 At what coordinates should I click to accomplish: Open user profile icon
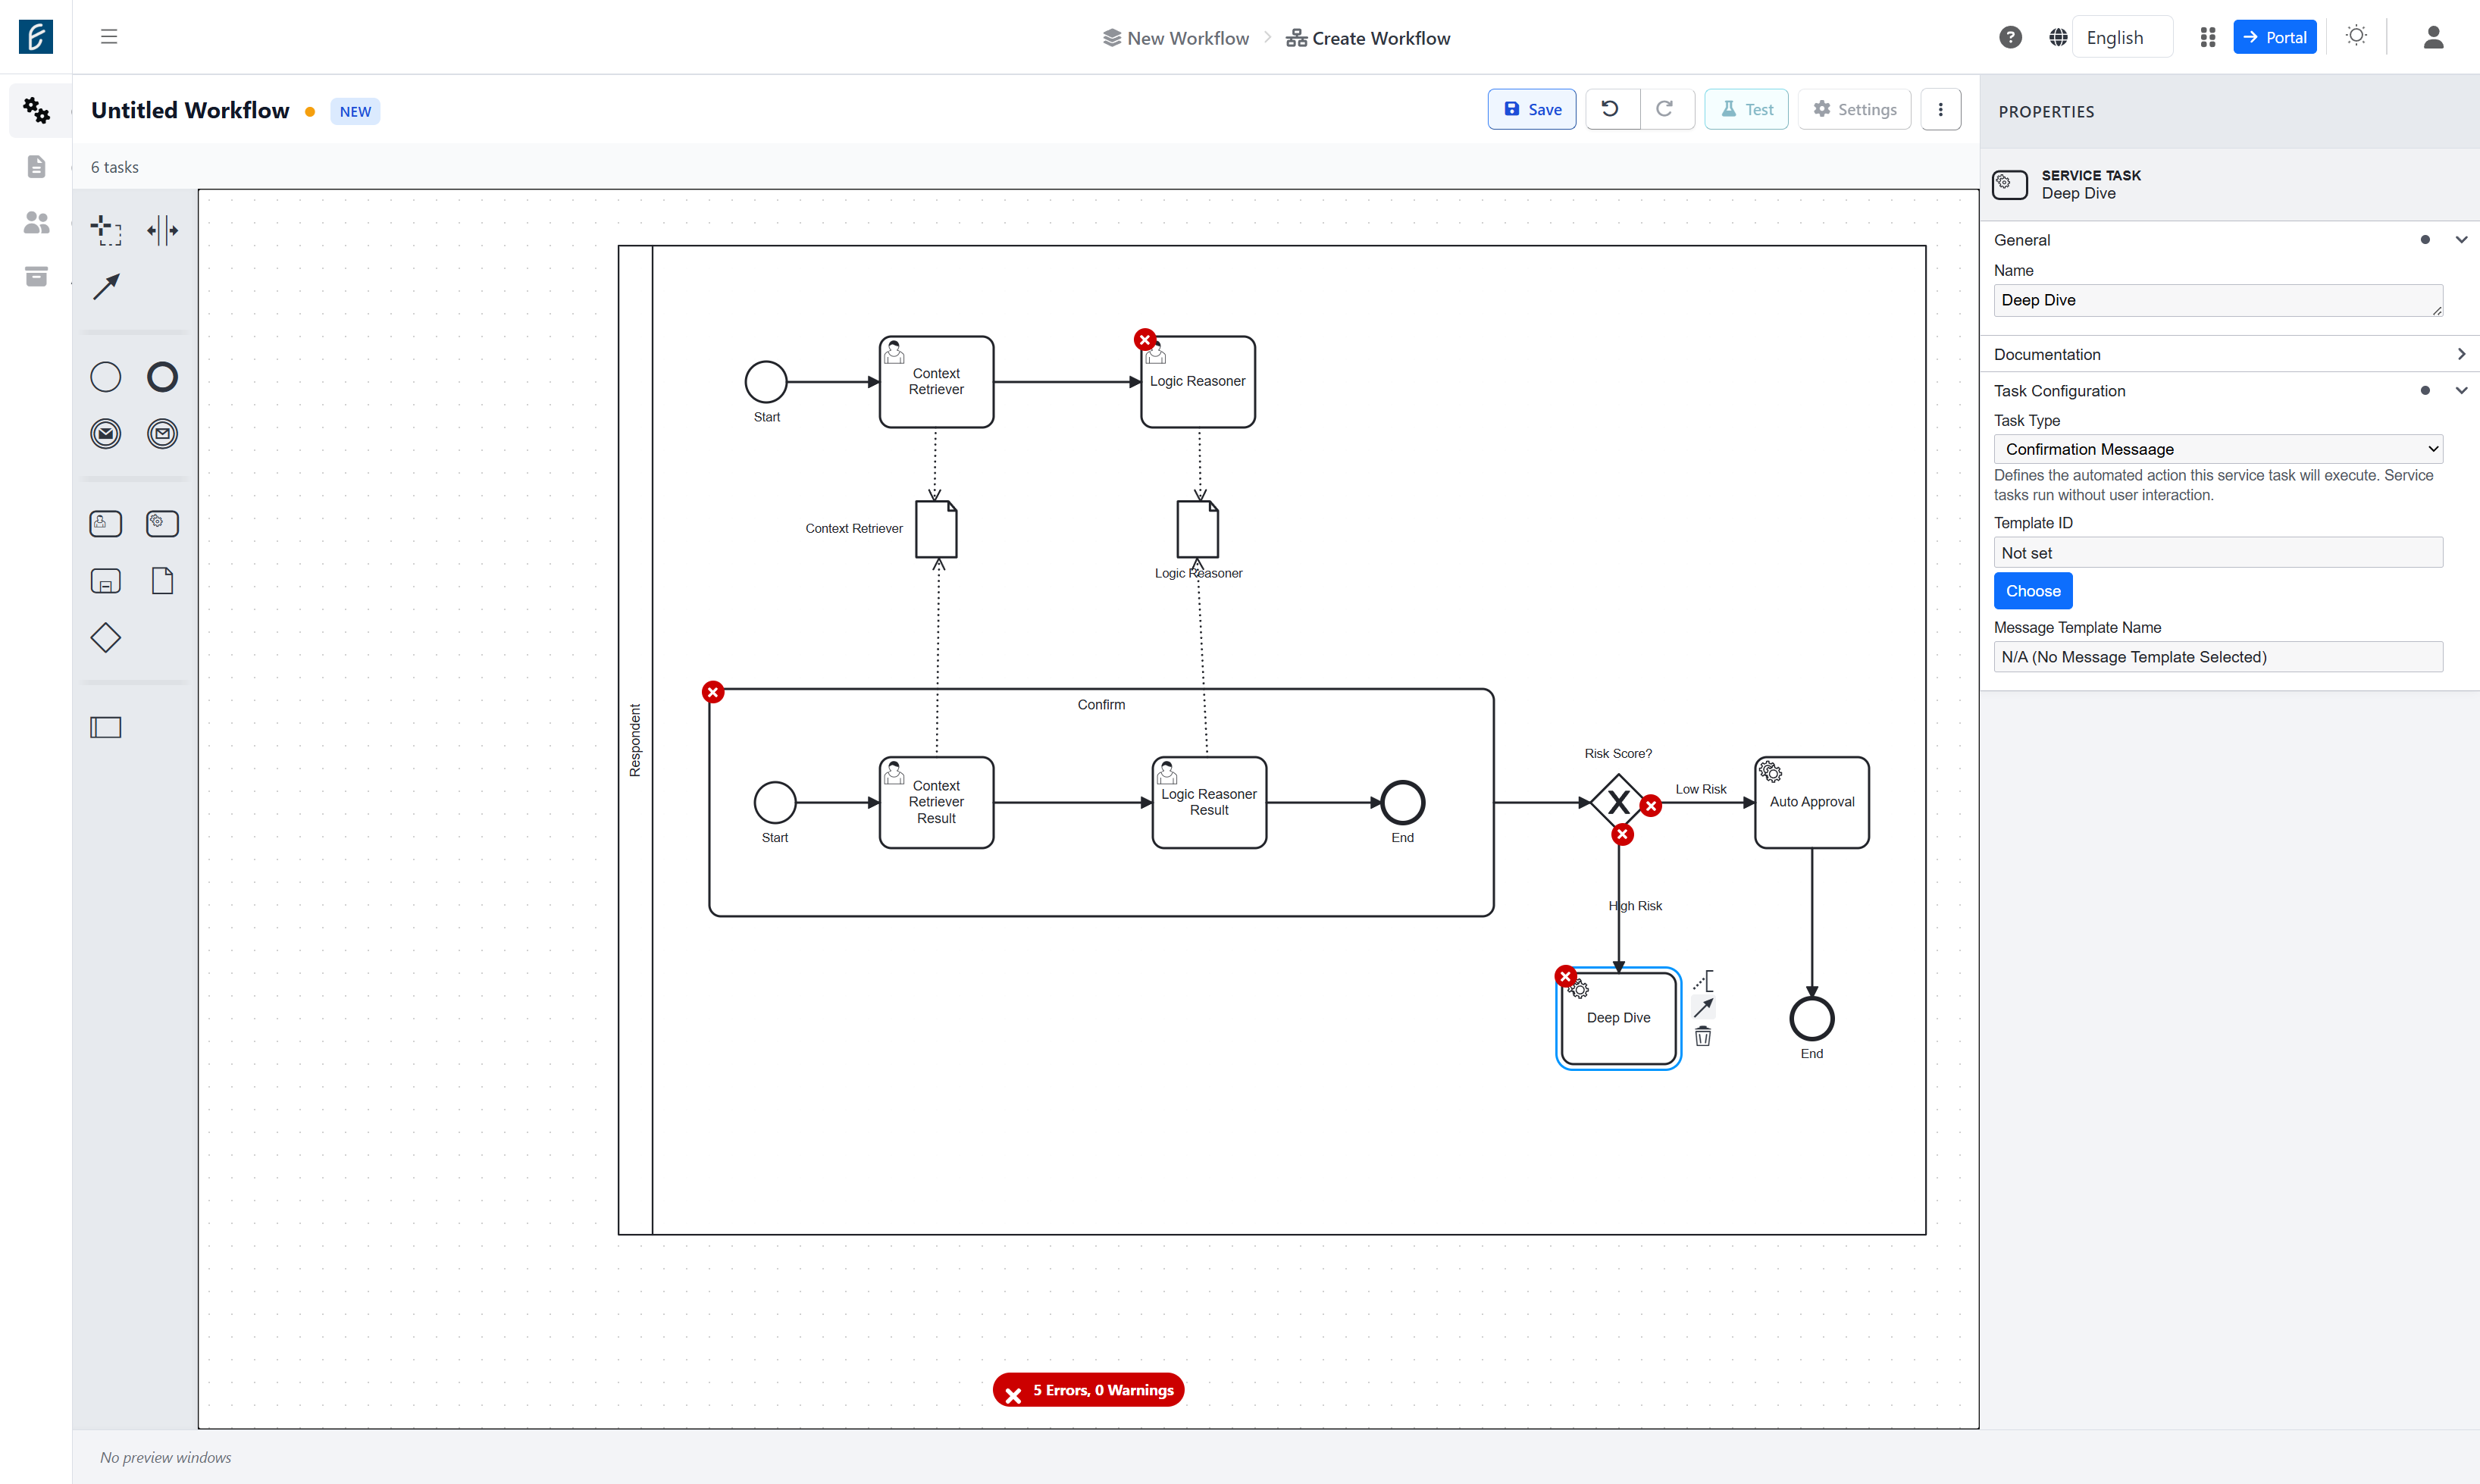point(2433,37)
